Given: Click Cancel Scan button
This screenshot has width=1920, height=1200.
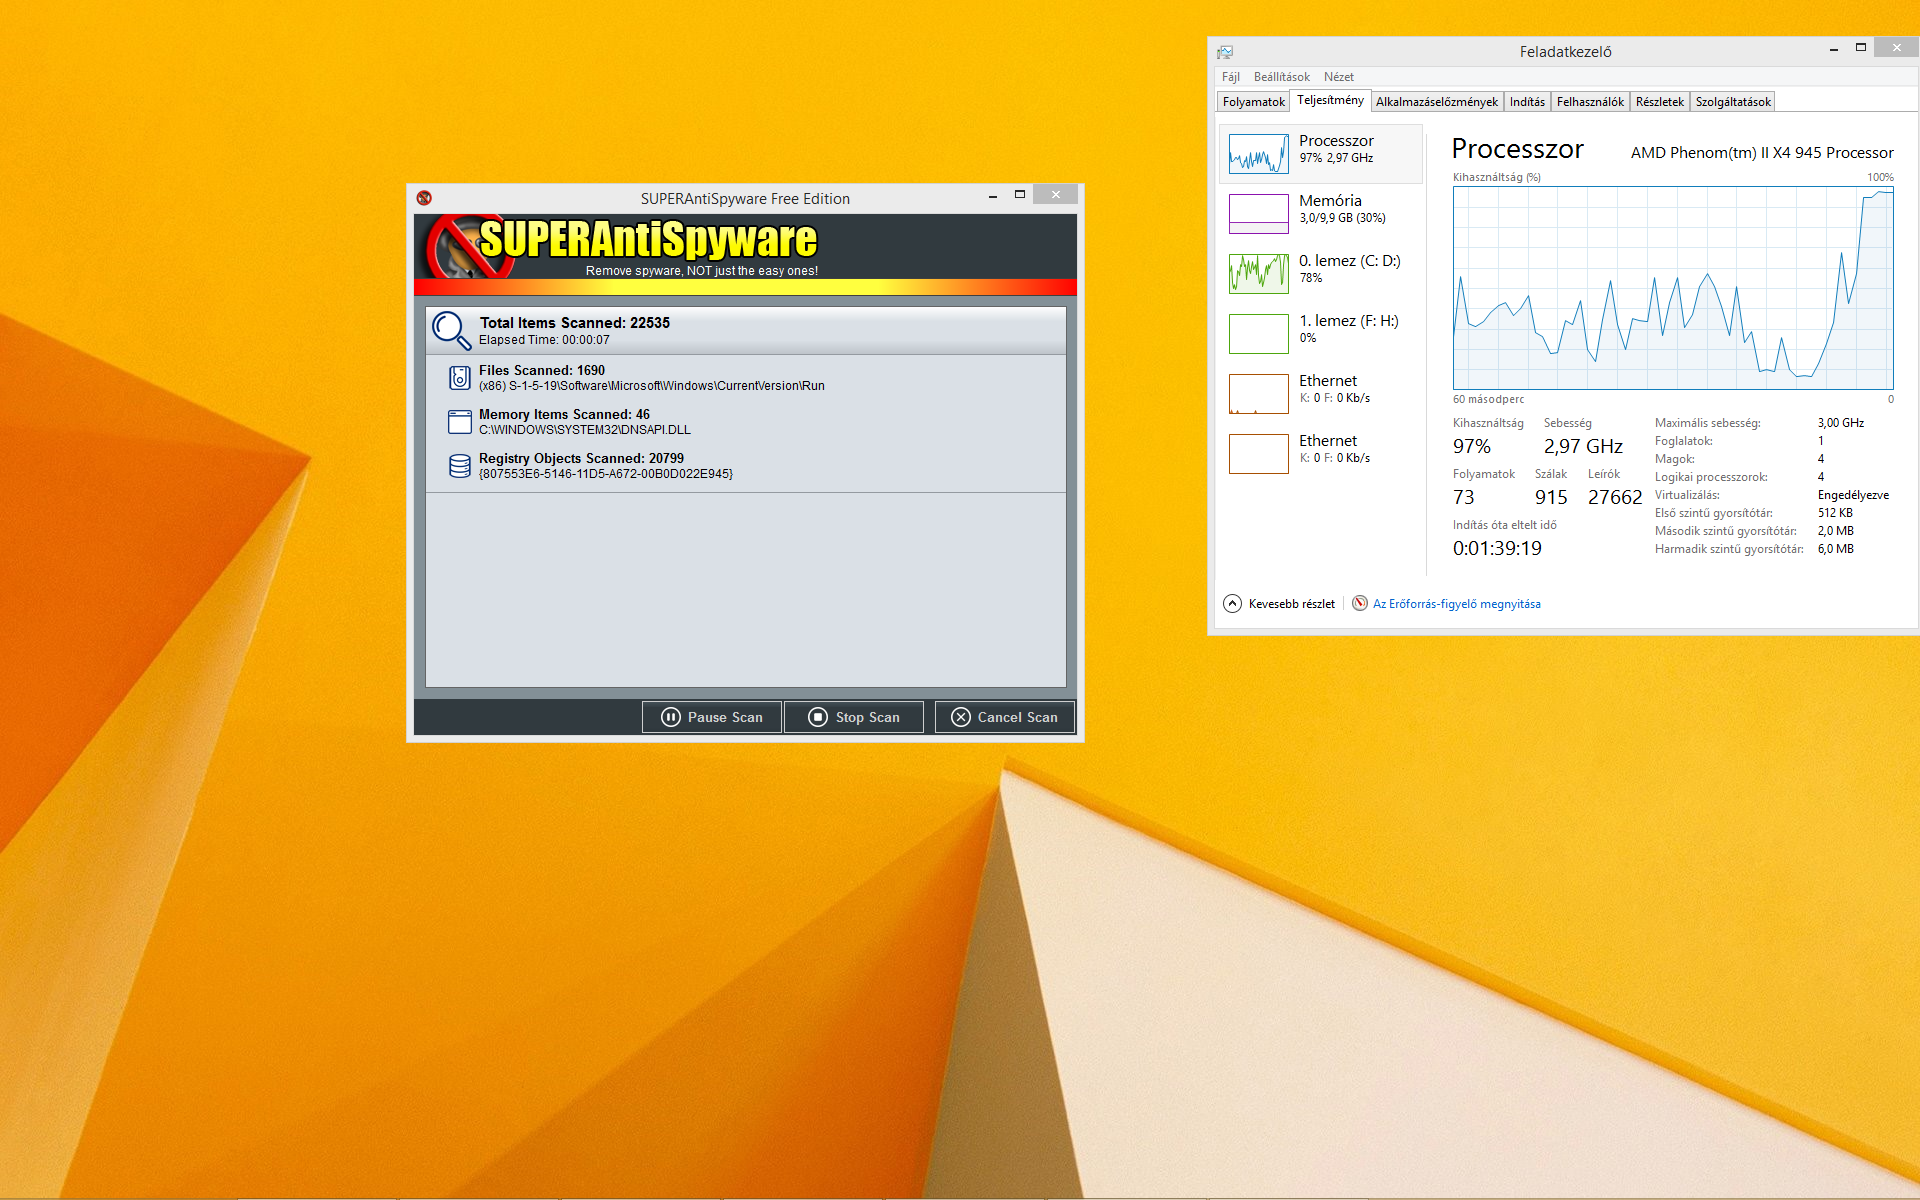Looking at the screenshot, I should [x=1004, y=717].
